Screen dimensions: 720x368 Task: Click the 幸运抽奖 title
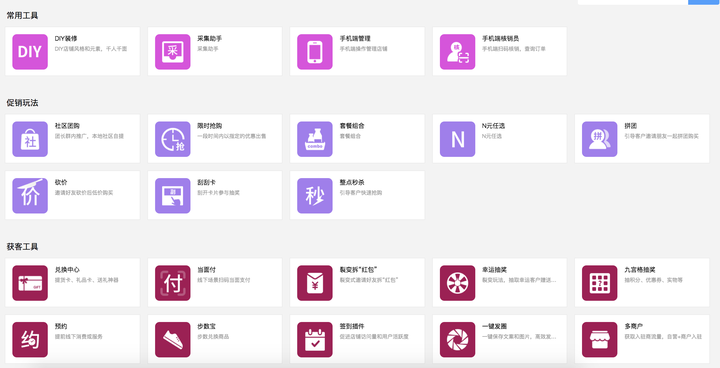pyautogui.click(x=494, y=270)
